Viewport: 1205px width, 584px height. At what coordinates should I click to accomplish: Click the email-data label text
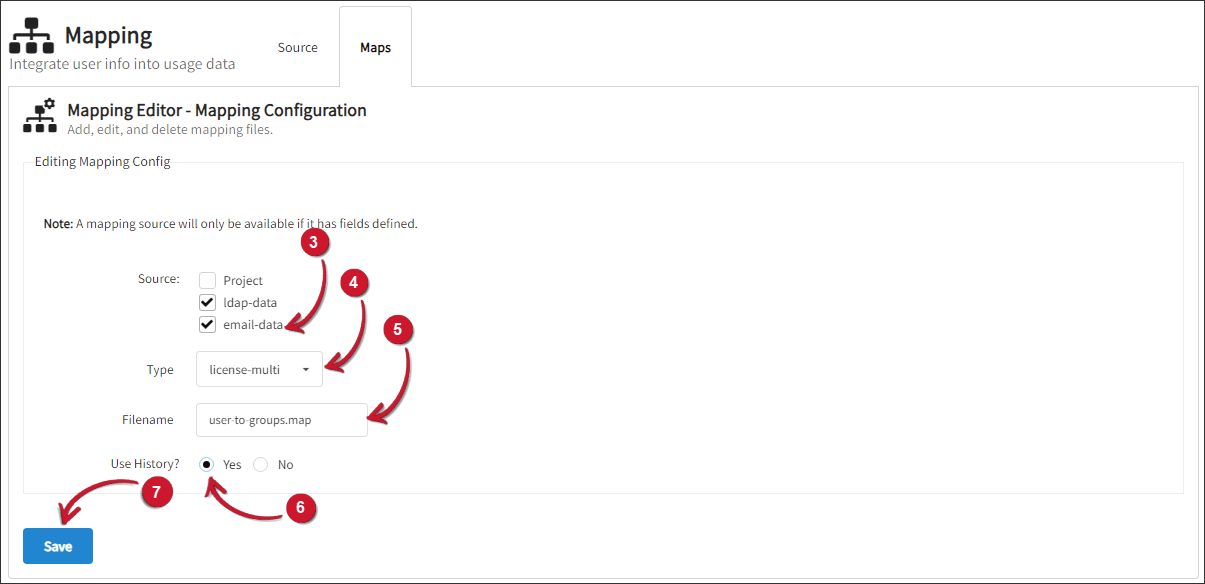coord(253,325)
